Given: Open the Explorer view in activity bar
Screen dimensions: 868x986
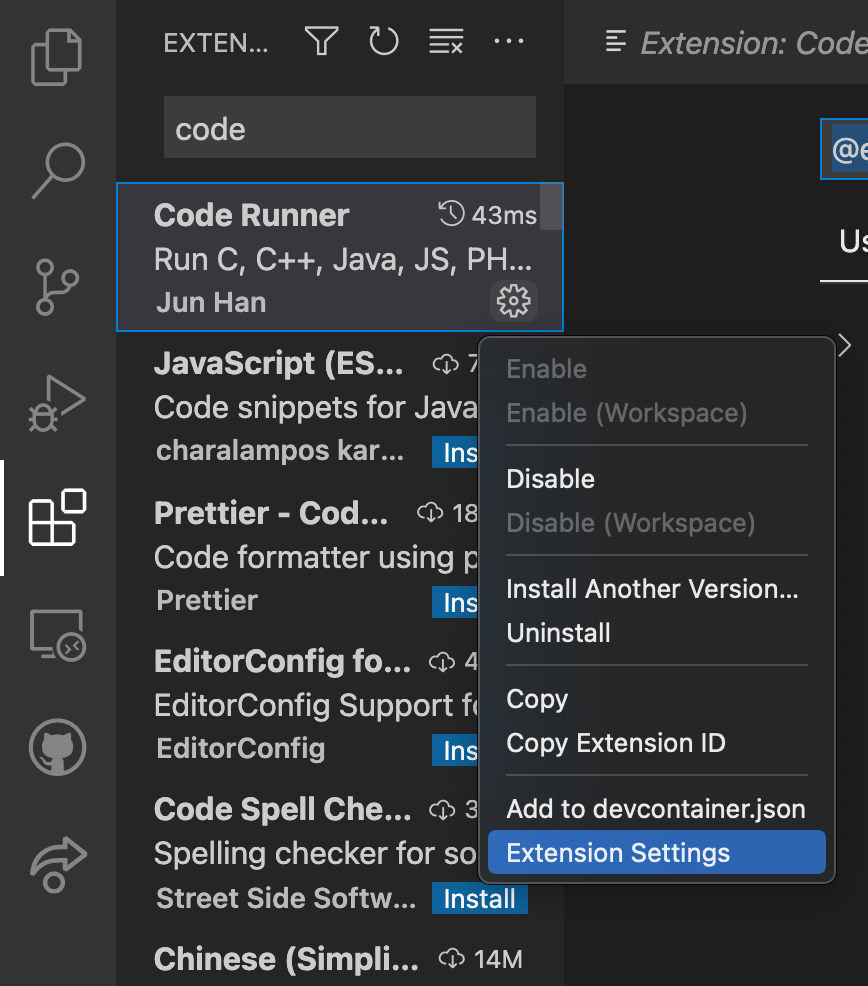Looking at the screenshot, I should (57, 57).
